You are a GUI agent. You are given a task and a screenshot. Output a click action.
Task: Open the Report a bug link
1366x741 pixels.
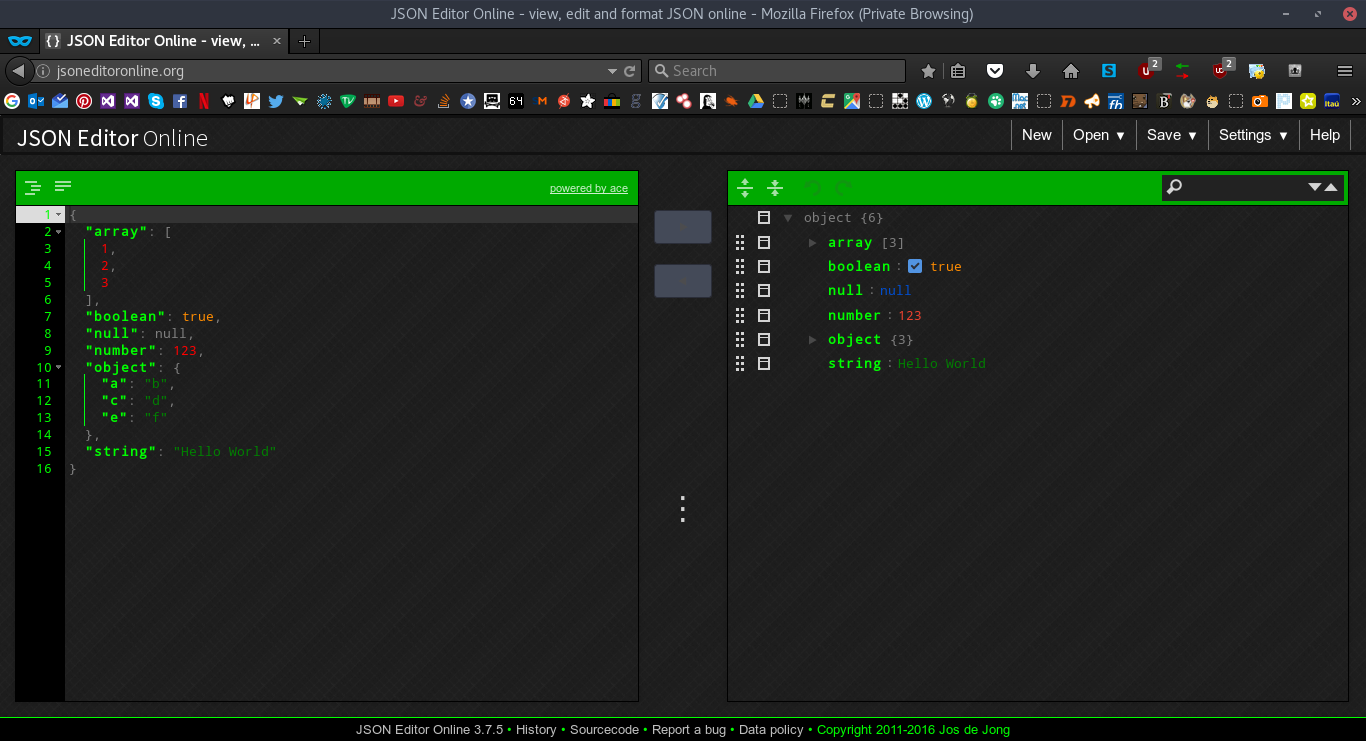pyautogui.click(x=689, y=730)
